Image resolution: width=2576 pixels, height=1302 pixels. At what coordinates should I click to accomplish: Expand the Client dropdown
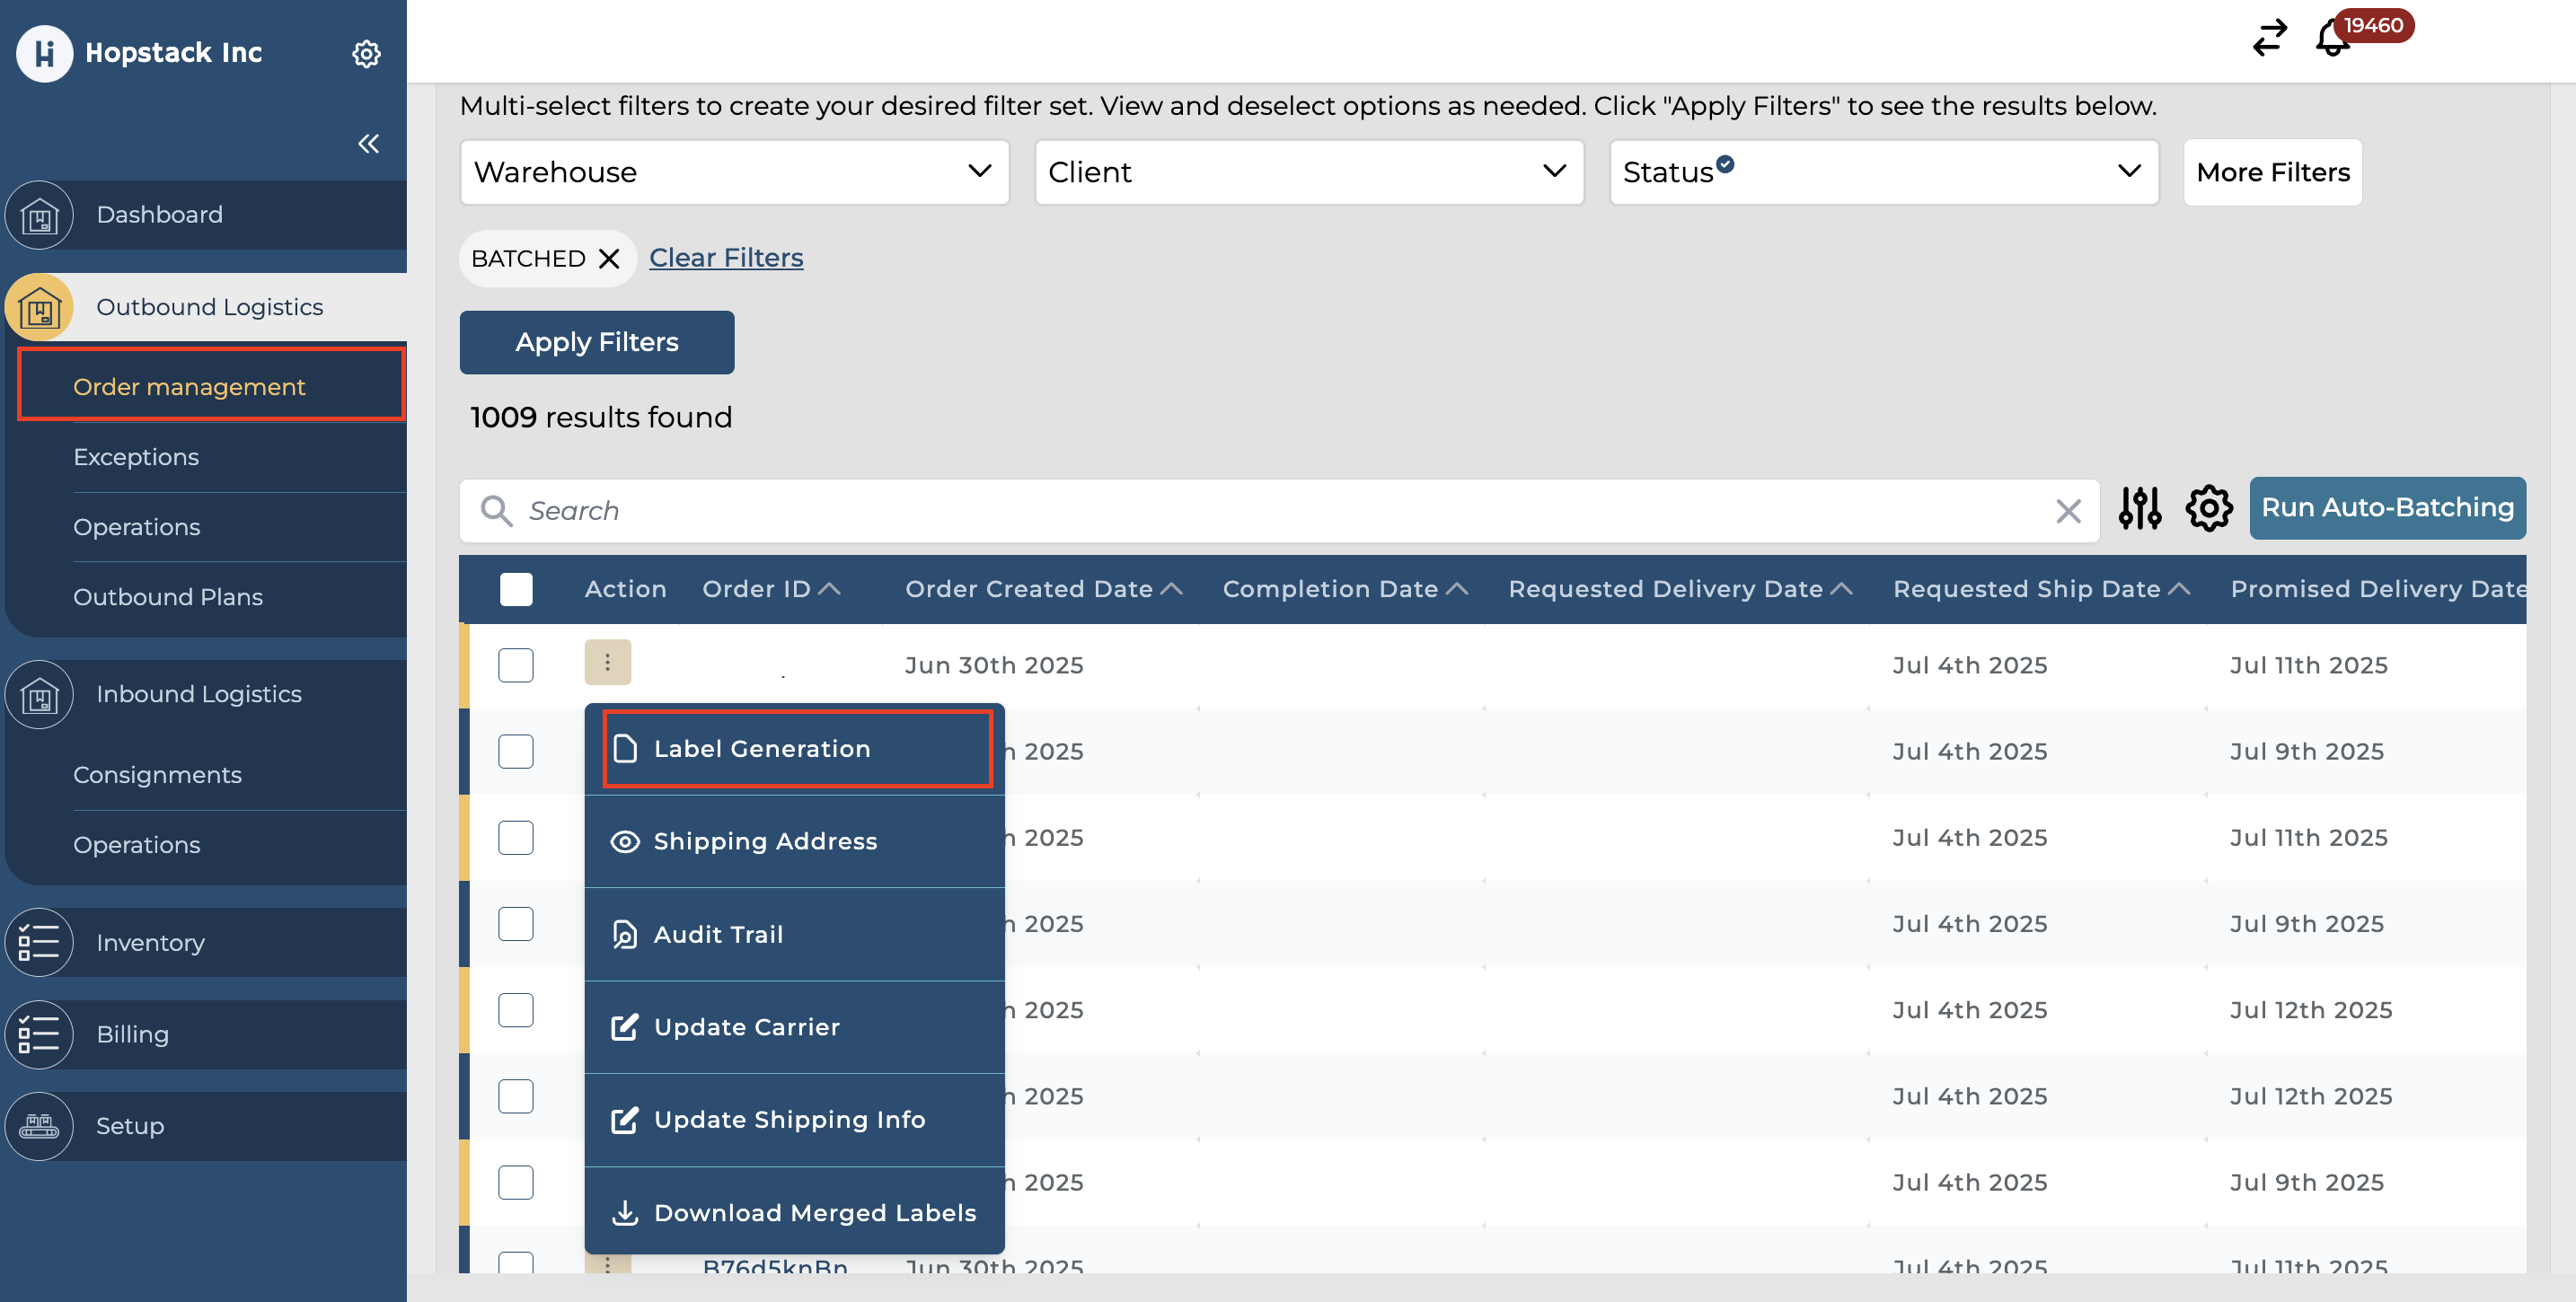[x=1308, y=172]
